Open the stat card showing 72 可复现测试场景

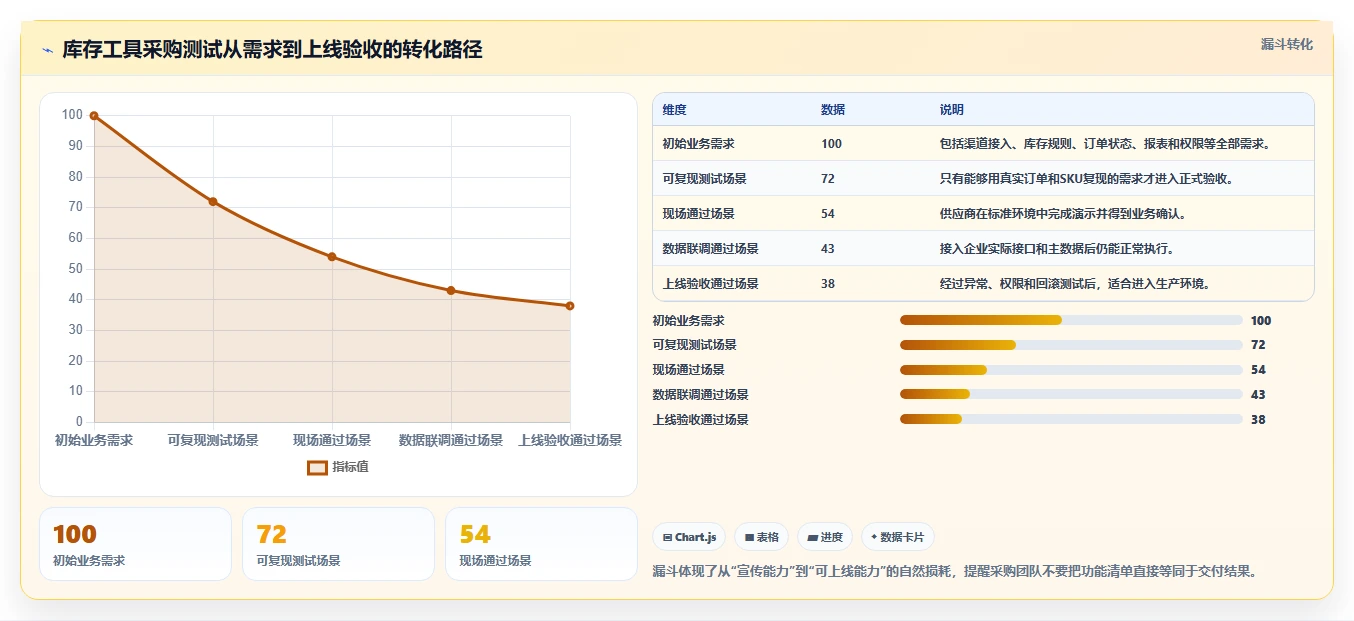pyautogui.click(x=338, y=544)
